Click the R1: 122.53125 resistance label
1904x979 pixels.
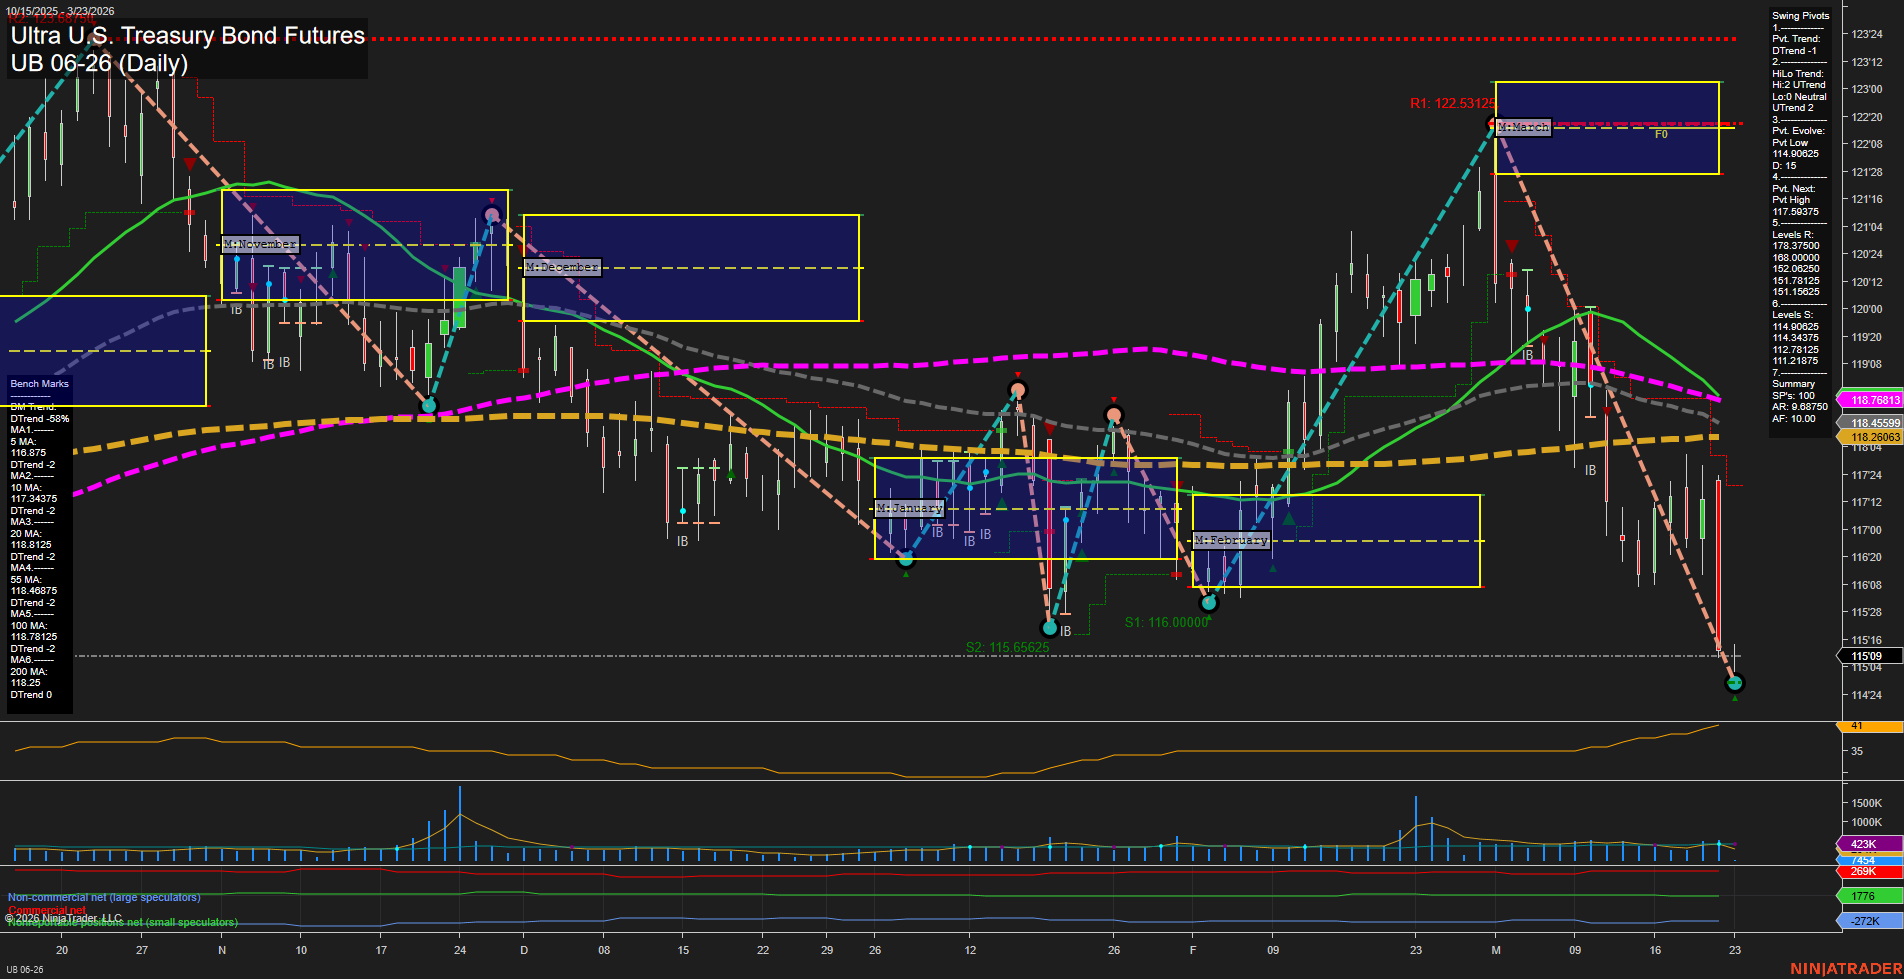[x=1452, y=103]
